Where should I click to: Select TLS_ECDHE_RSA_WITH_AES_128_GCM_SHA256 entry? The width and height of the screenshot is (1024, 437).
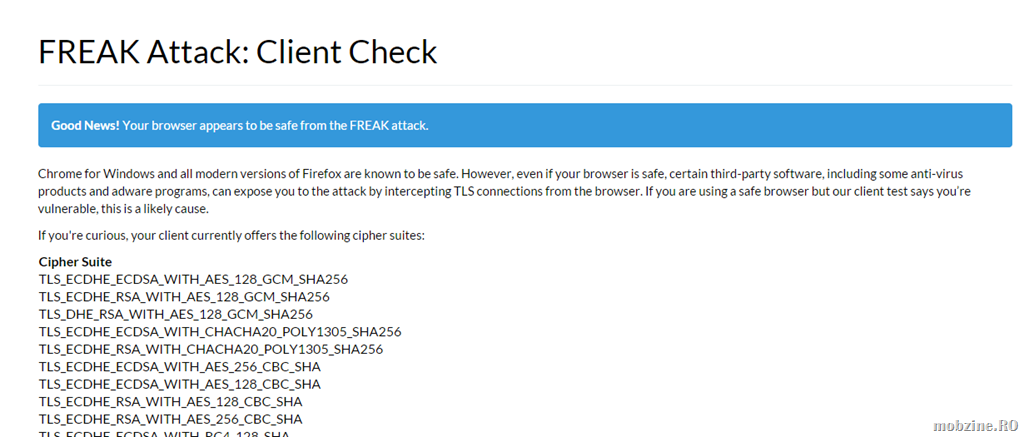(184, 297)
